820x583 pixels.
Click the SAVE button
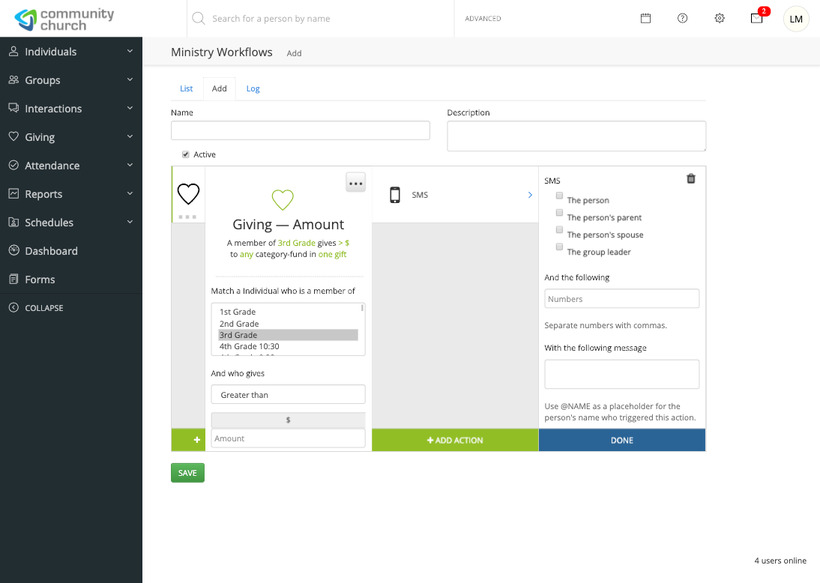(187, 472)
